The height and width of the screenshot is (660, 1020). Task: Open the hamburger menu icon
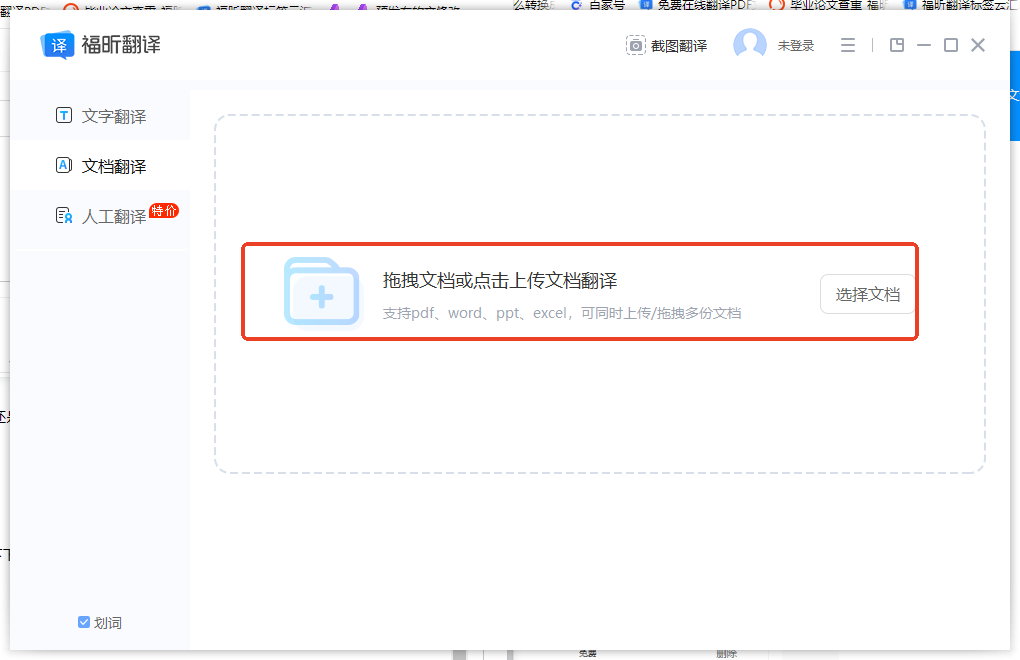[847, 45]
